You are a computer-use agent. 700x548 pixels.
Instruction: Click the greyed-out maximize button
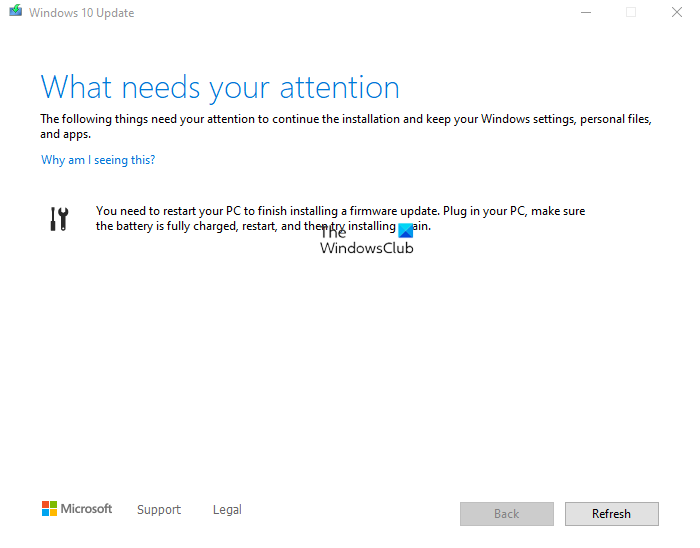point(631,13)
